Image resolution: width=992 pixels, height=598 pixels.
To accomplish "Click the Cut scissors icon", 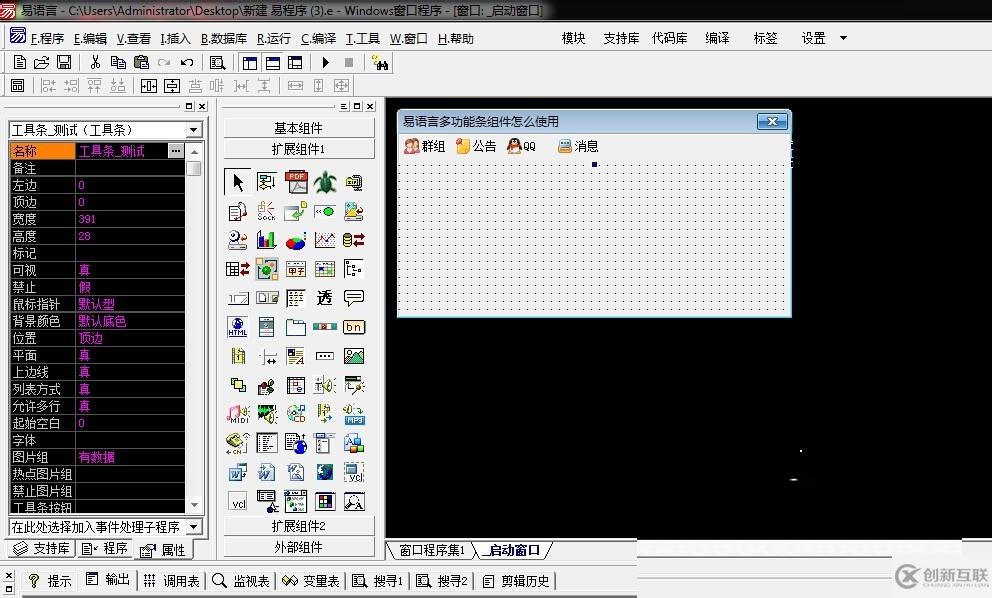I will [95, 62].
